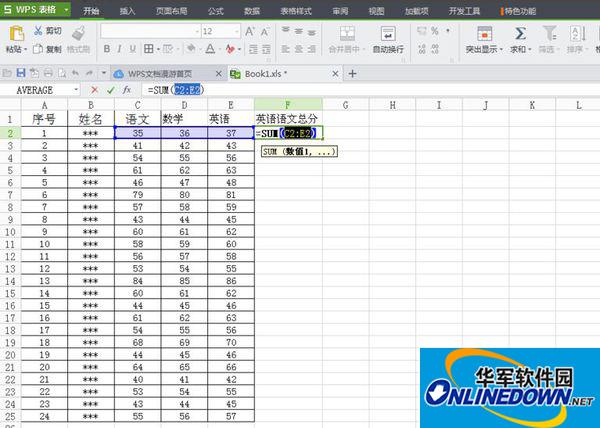Click the Sum (求和) sigma icon

[x=520, y=34]
